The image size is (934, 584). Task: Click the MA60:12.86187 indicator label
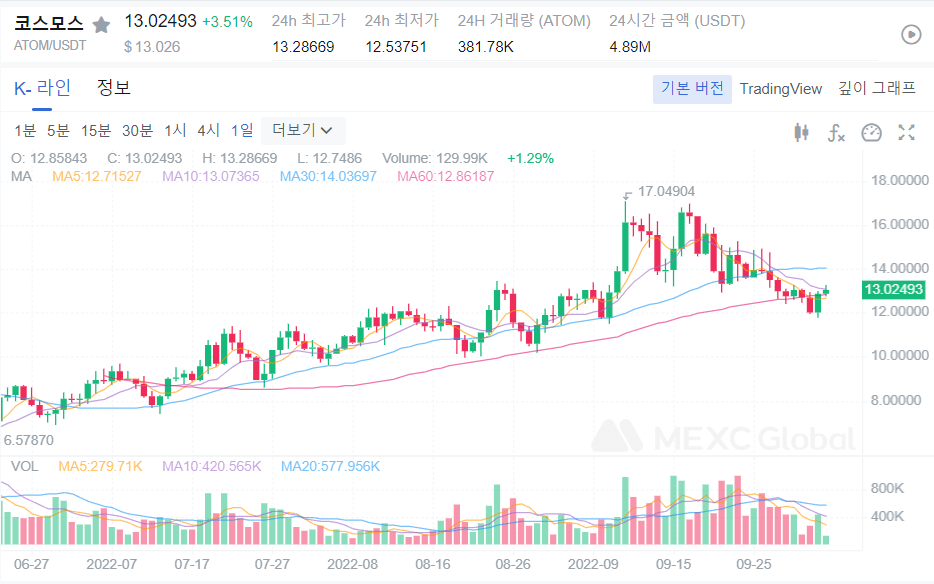coord(446,176)
